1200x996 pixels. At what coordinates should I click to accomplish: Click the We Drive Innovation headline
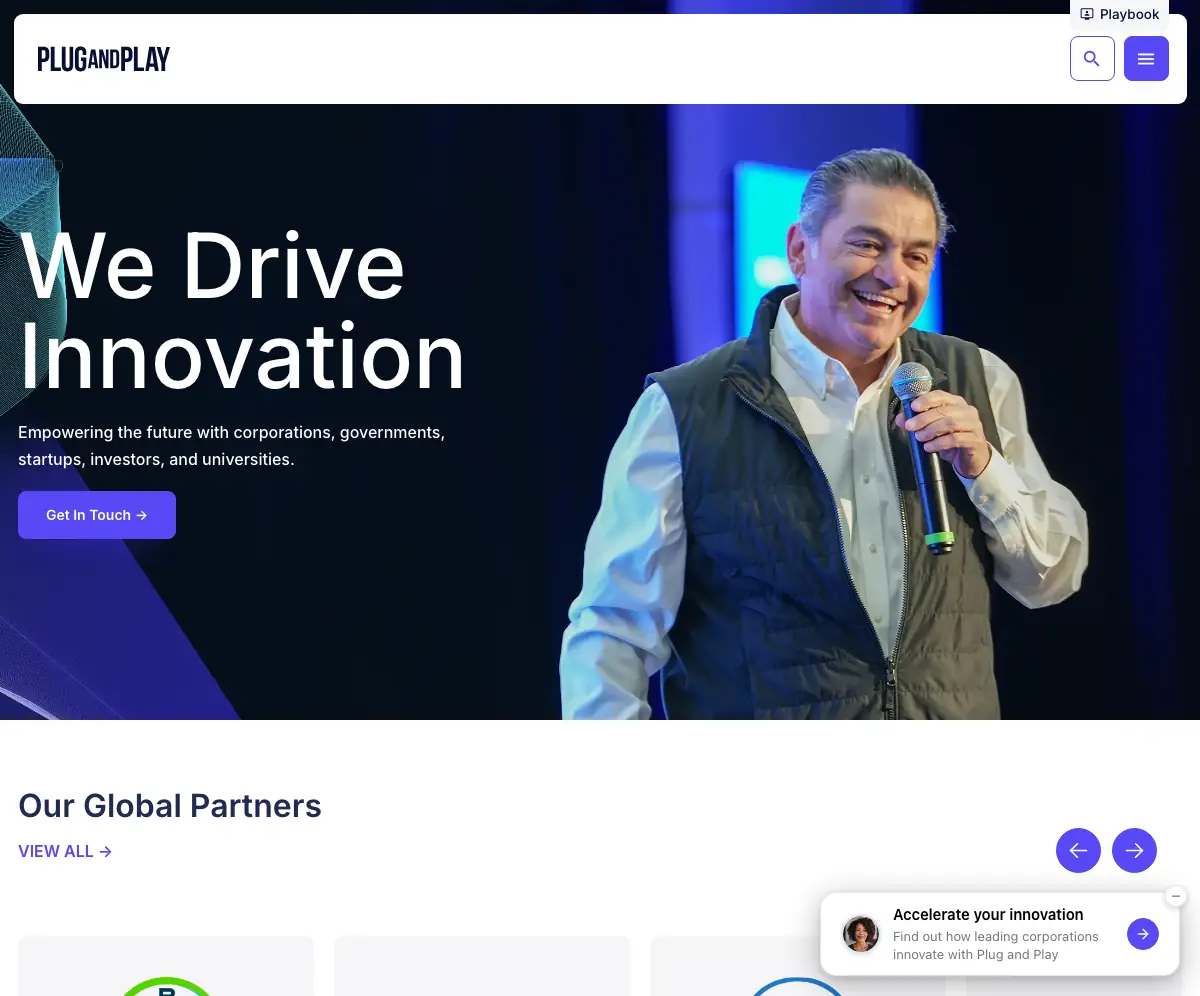click(x=242, y=311)
